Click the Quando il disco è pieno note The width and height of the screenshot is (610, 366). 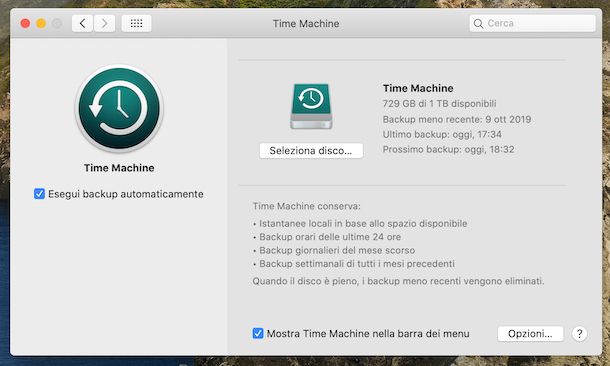(398, 281)
